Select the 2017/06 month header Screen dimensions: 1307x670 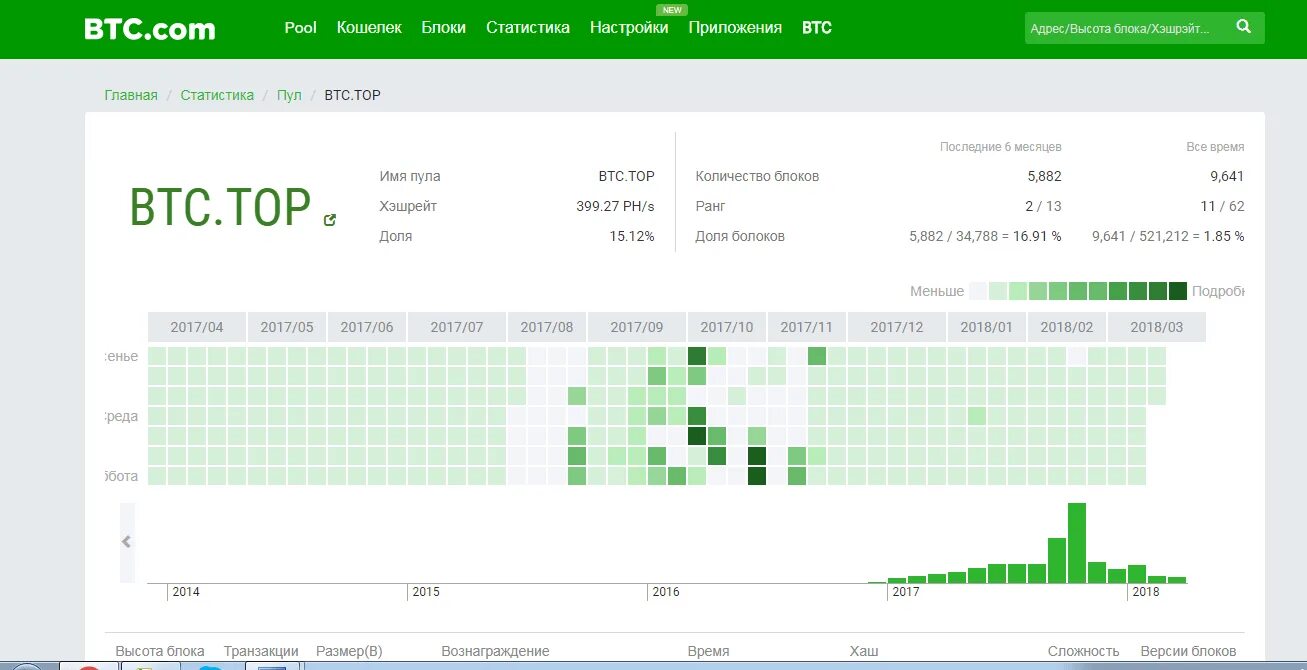tap(367, 327)
